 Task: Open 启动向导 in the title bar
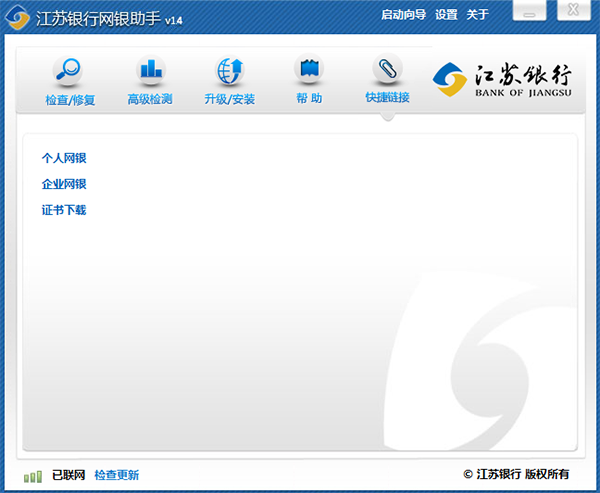click(403, 15)
